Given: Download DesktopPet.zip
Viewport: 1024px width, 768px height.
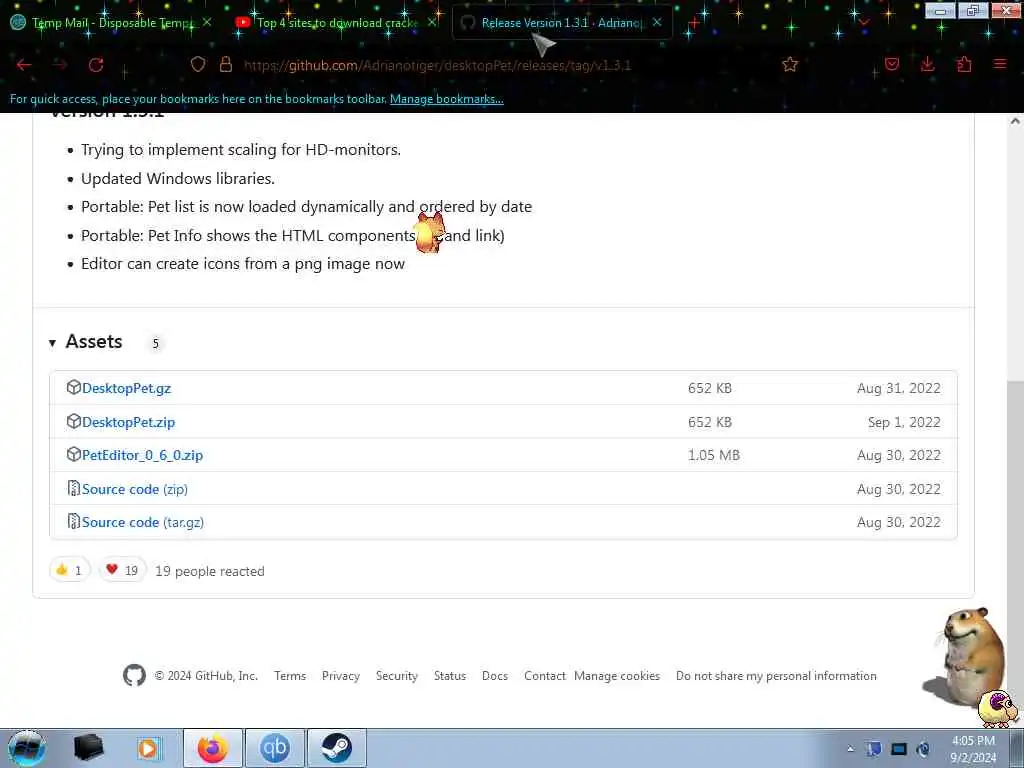Looking at the screenshot, I should (129, 422).
